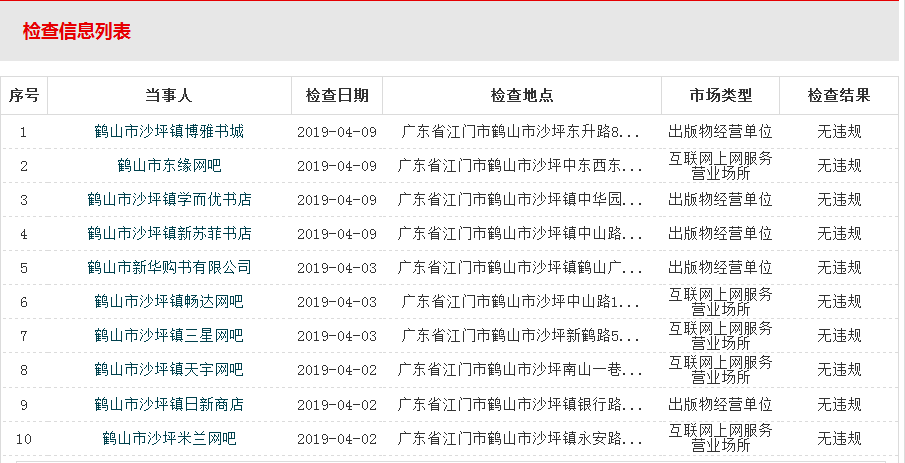Click the 检查结果 column header
This screenshot has width=905, height=463.
click(839, 96)
